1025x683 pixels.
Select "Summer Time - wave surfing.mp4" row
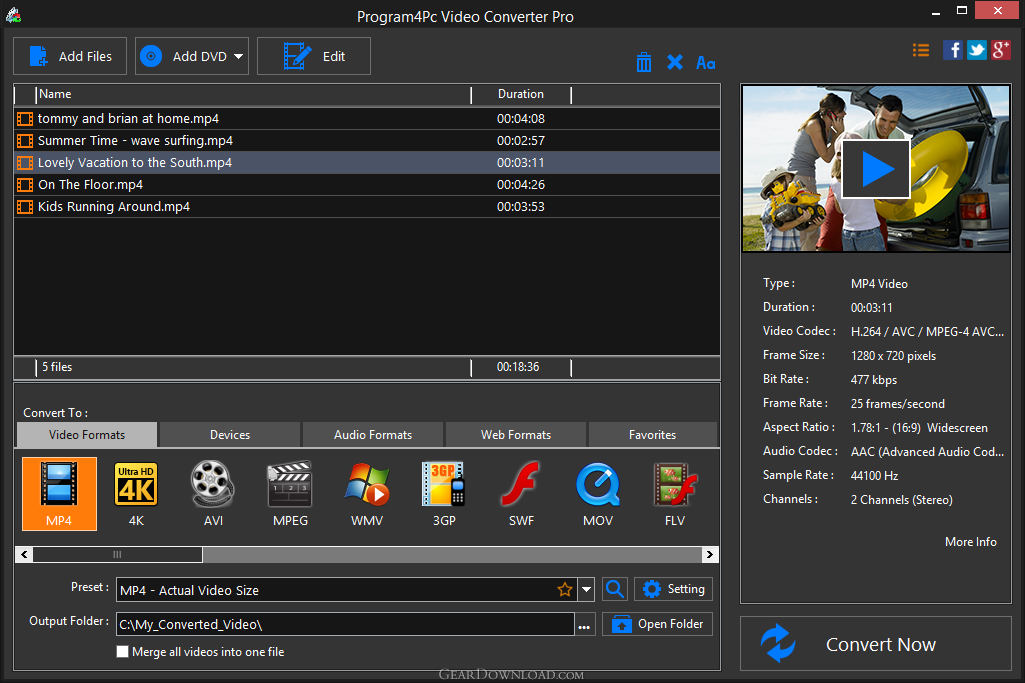coord(367,141)
